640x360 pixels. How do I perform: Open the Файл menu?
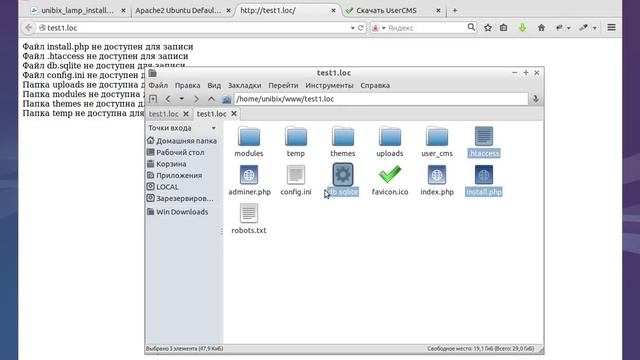pyautogui.click(x=158, y=85)
